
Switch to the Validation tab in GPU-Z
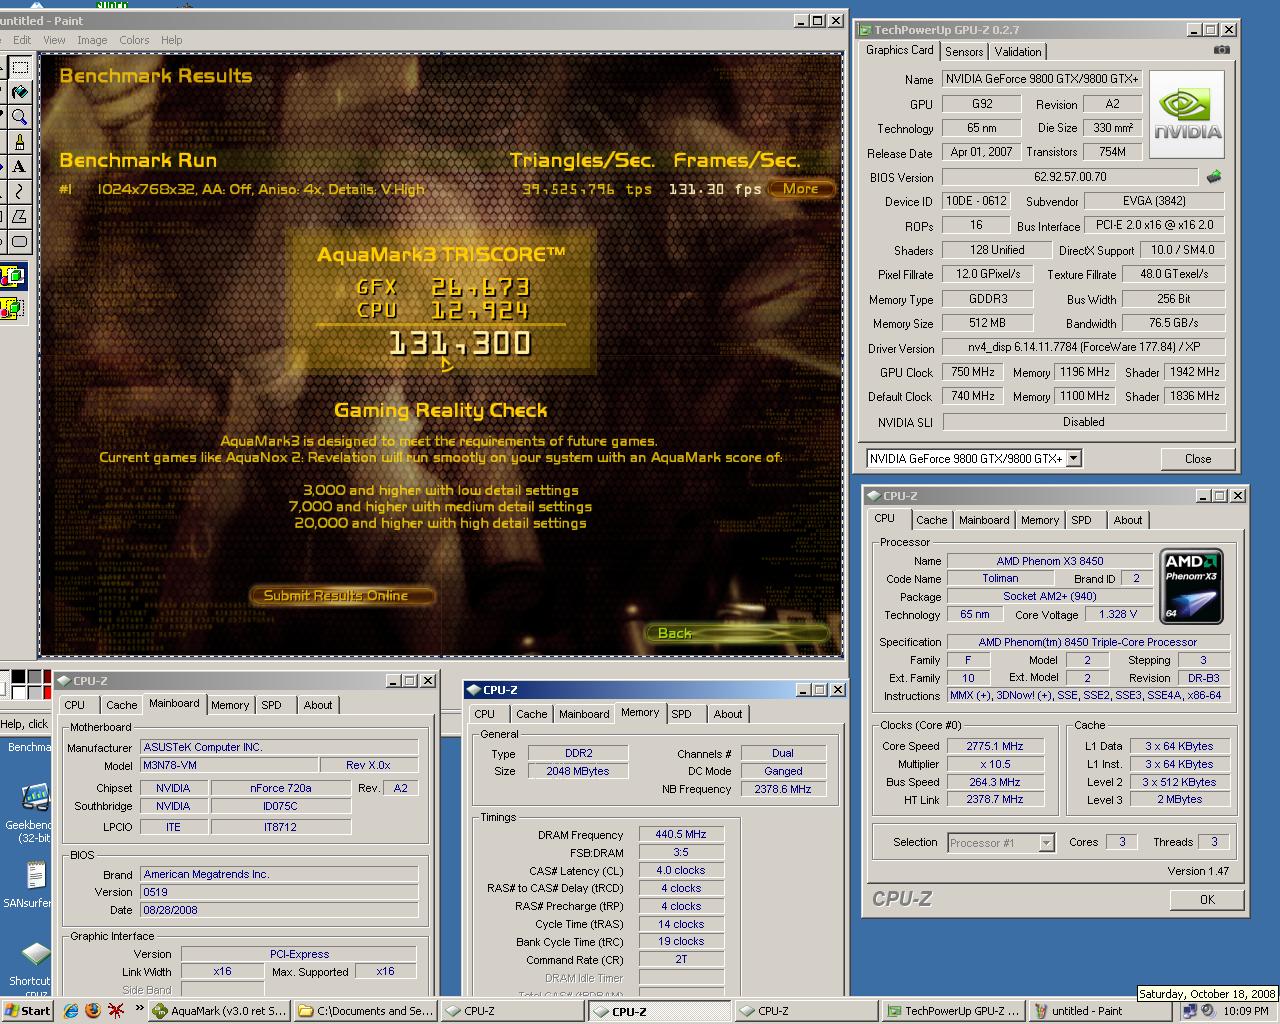[x=1018, y=52]
